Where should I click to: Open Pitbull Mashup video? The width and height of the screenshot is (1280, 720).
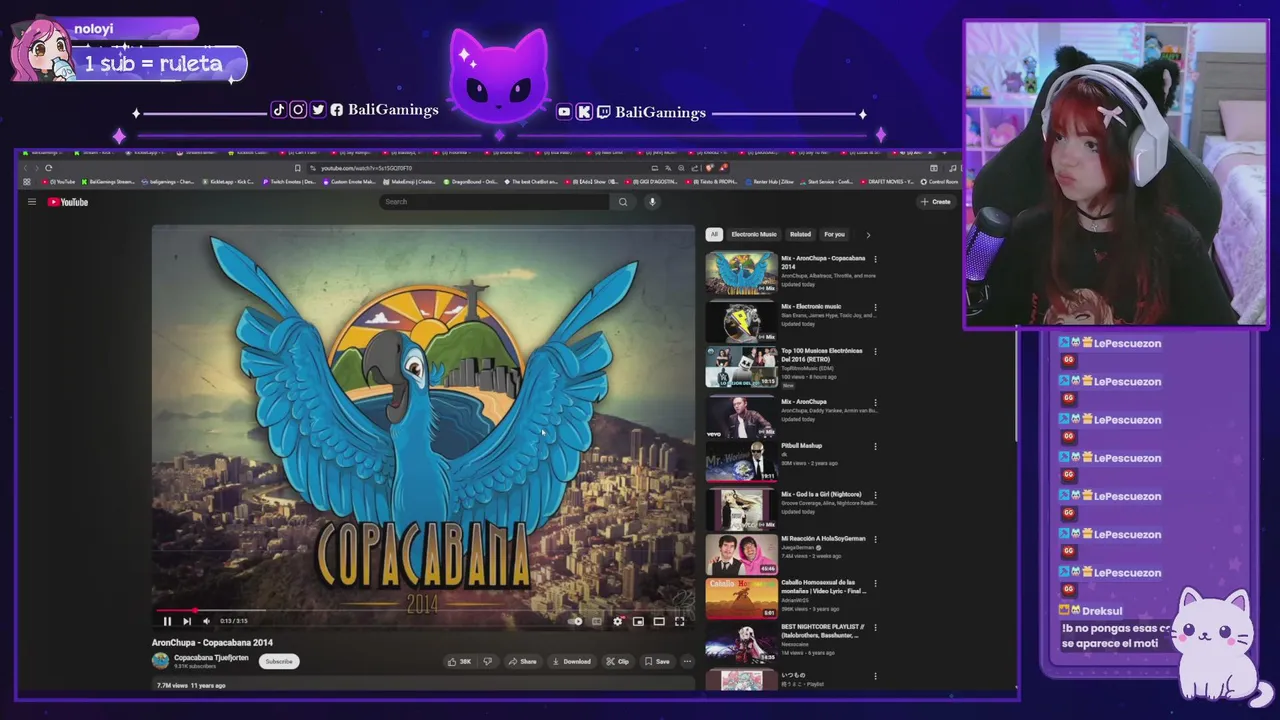pos(741,462)
